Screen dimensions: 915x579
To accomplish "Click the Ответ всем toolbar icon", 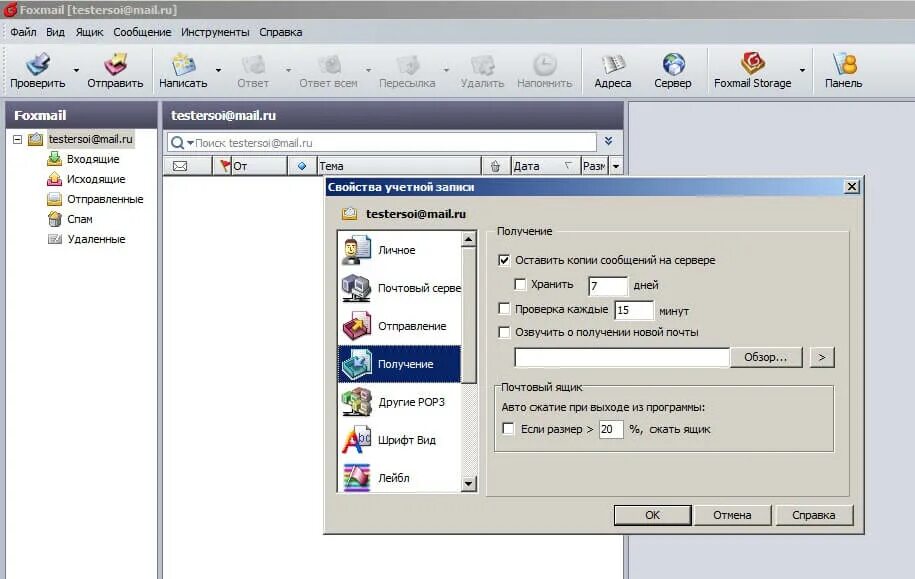I will pyautogui.click(x=329, y=64).
